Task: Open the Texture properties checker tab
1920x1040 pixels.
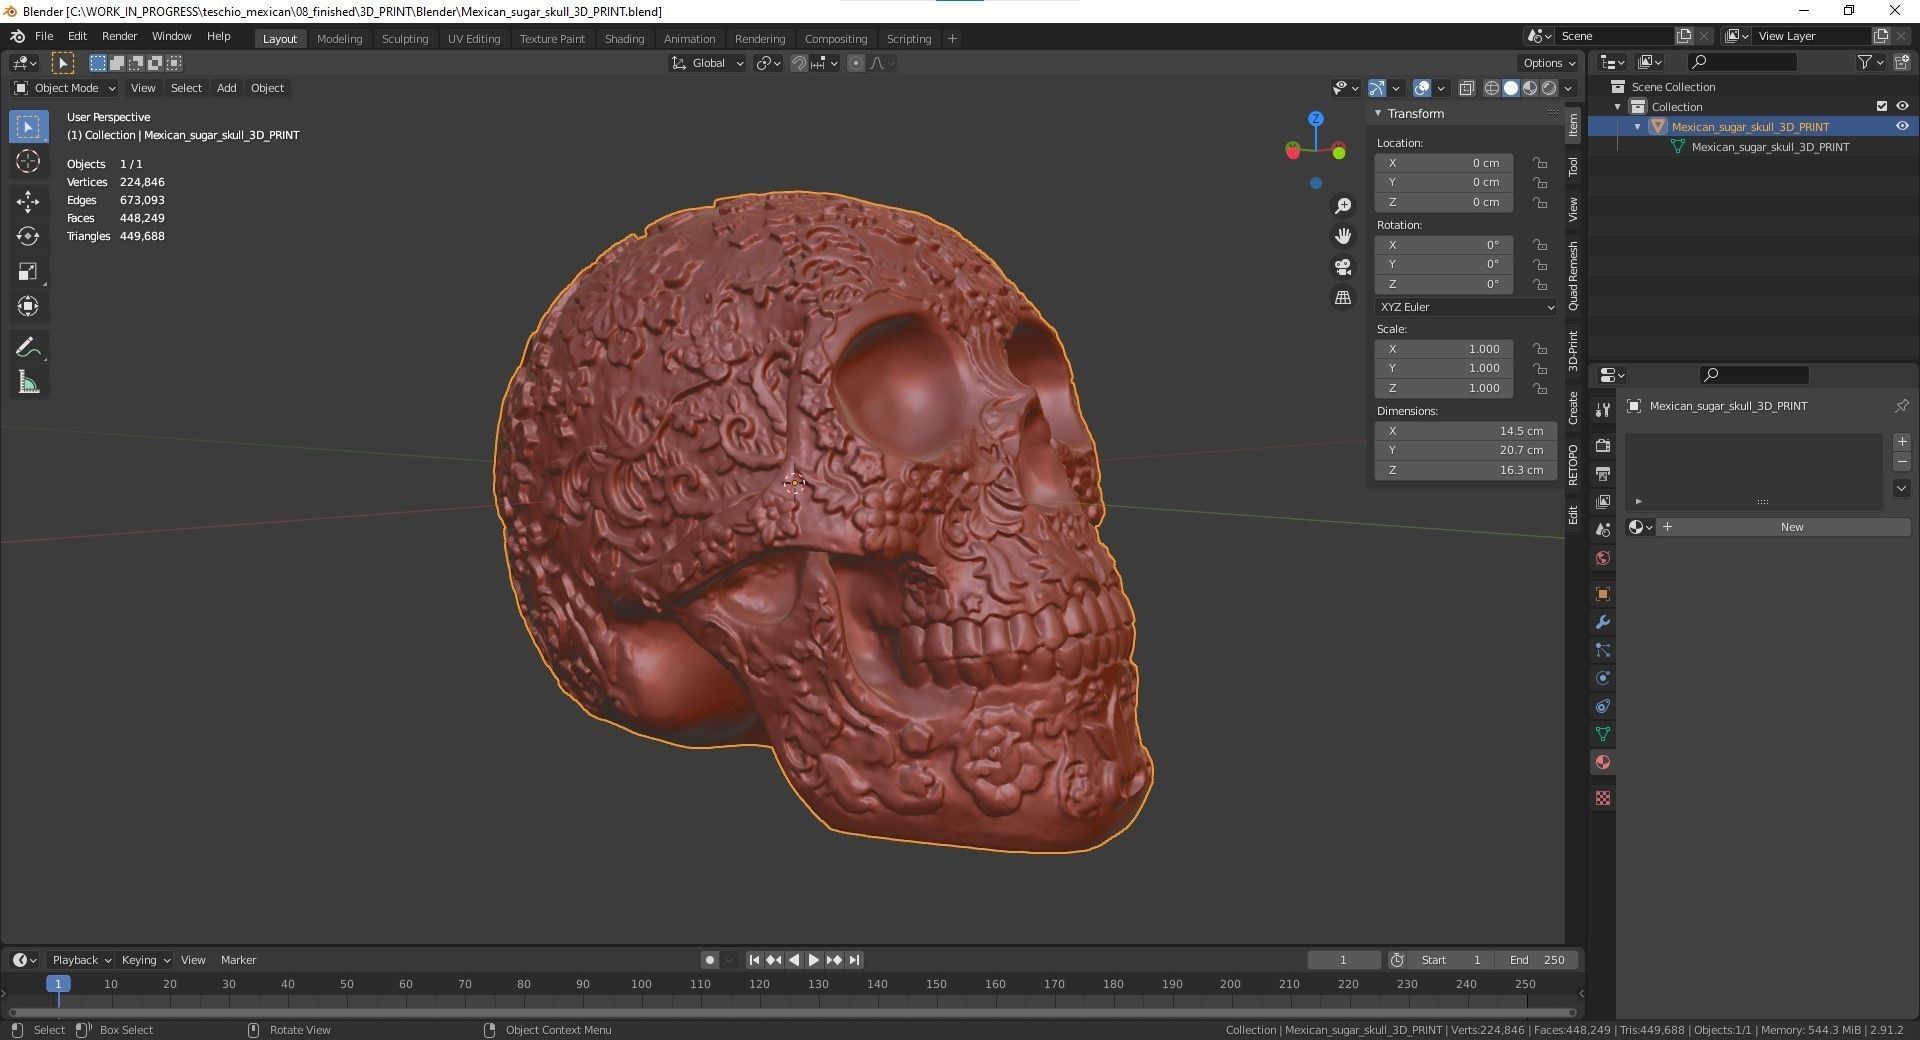Action: pos(1603,798)
